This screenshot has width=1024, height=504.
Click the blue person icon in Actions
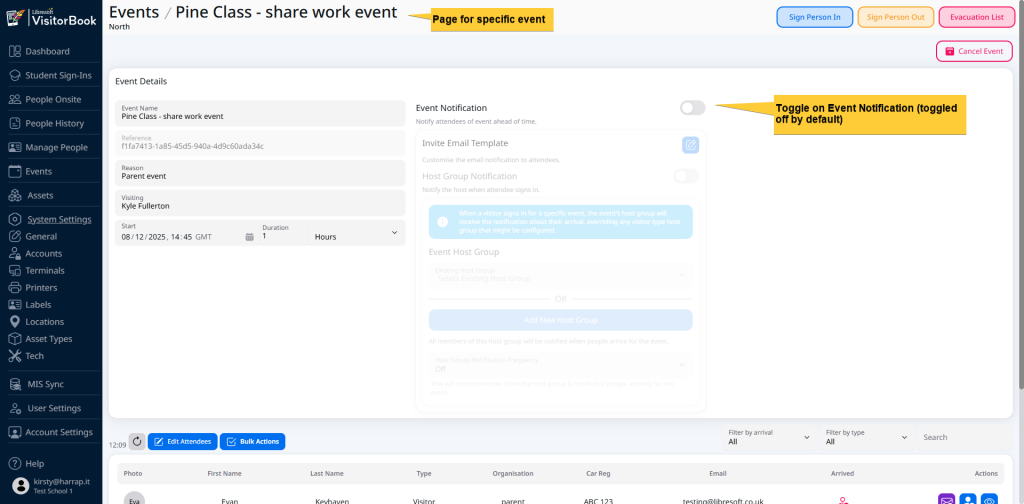[x=968, y=500]
